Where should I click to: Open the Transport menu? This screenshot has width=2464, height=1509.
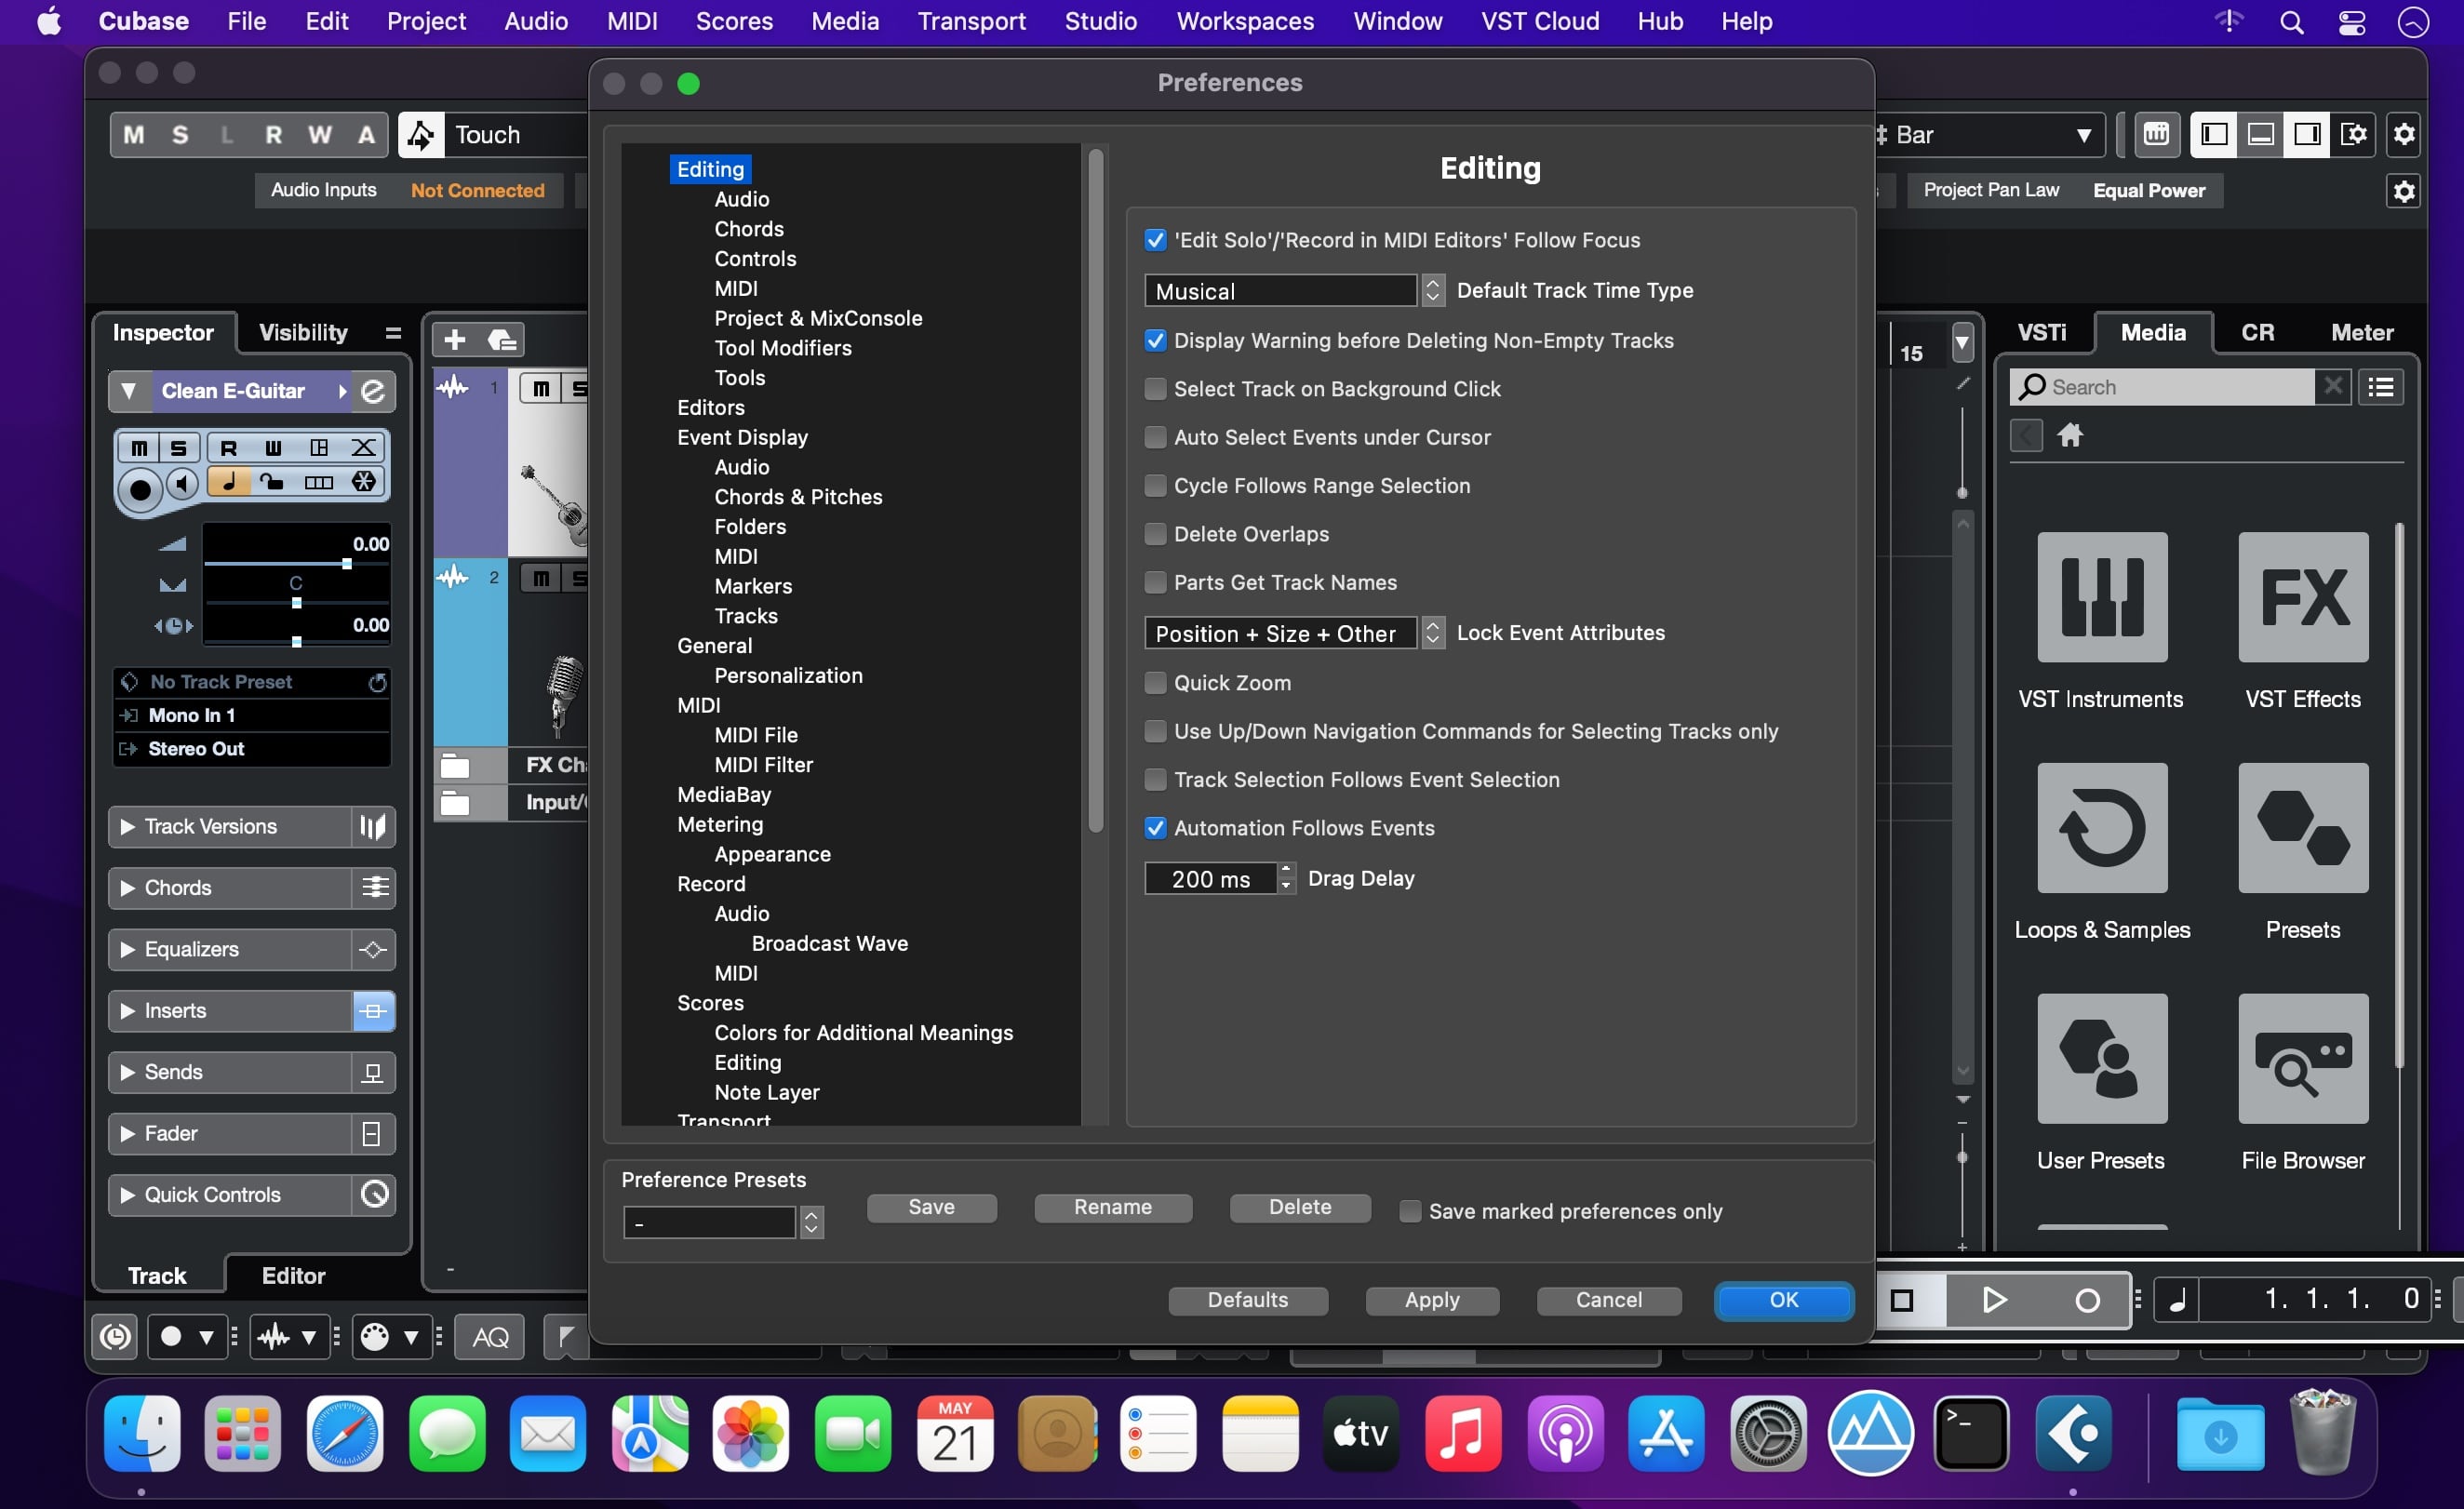(x=971, y=21)
